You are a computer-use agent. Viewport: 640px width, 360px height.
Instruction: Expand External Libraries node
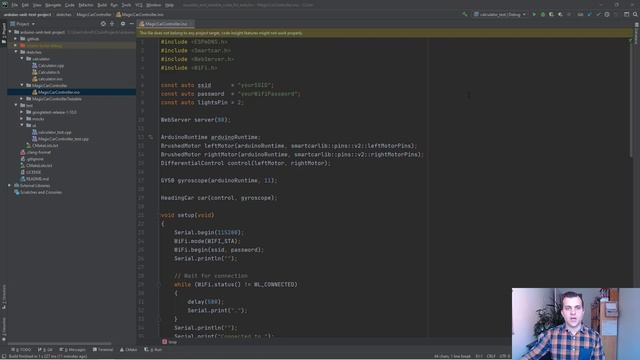click(x=10, y=185)
